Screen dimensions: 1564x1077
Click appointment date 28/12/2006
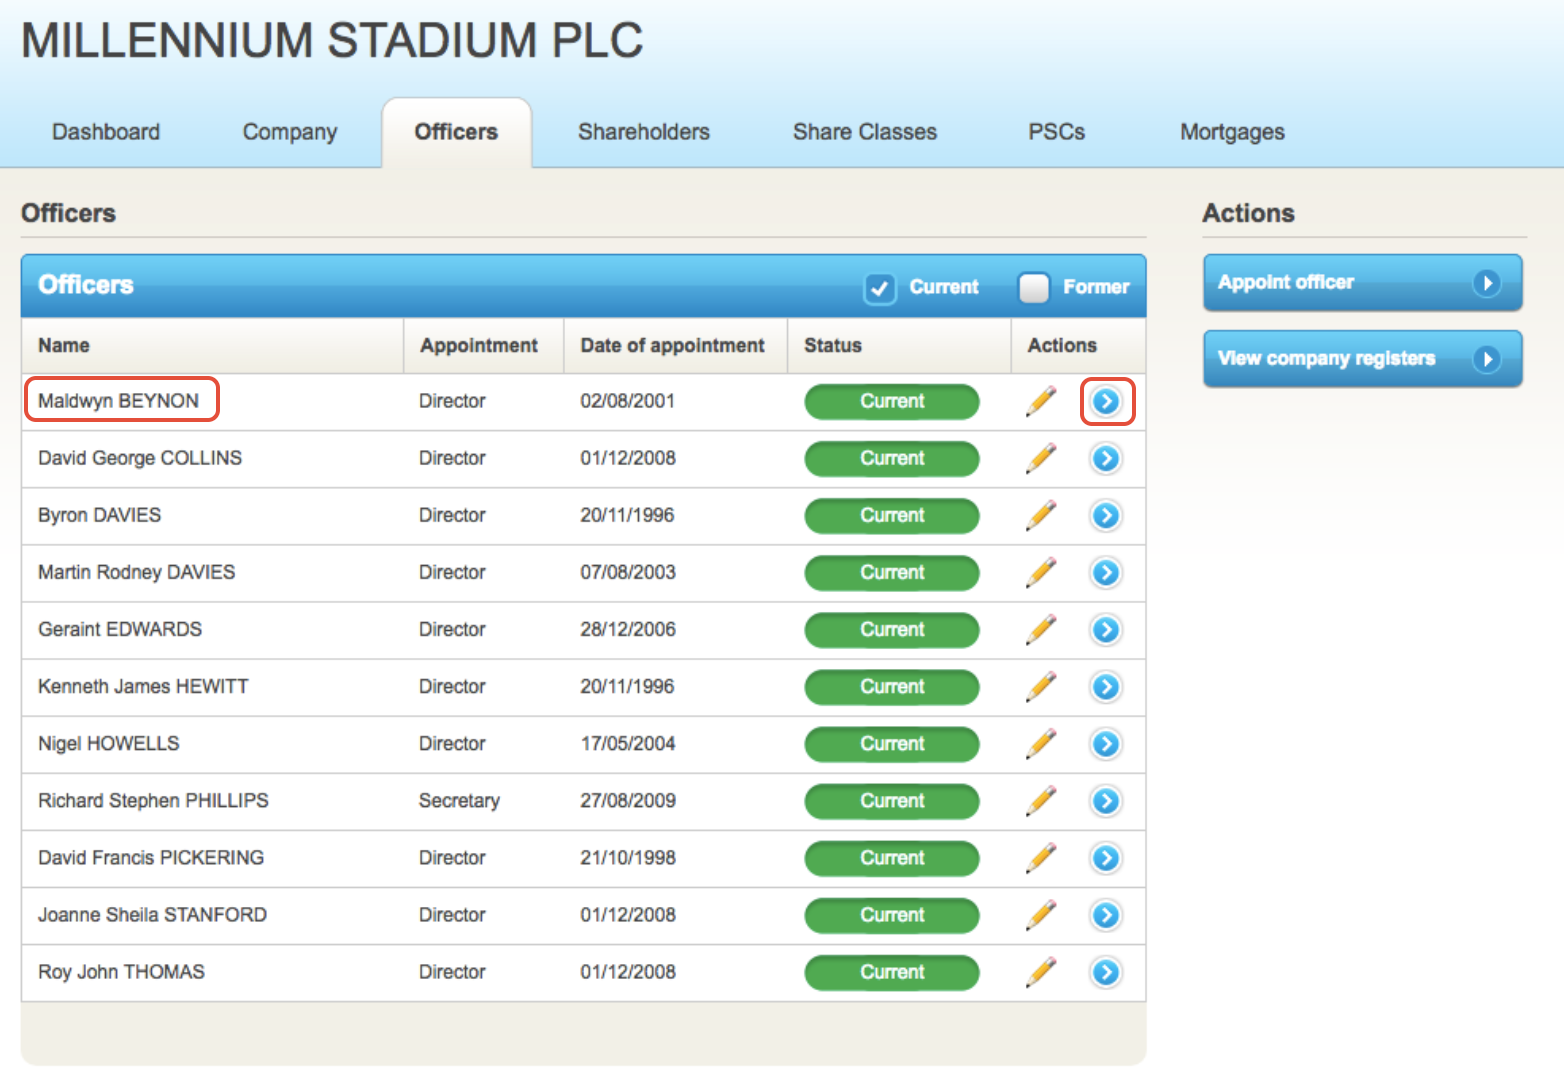click(628, 629)
